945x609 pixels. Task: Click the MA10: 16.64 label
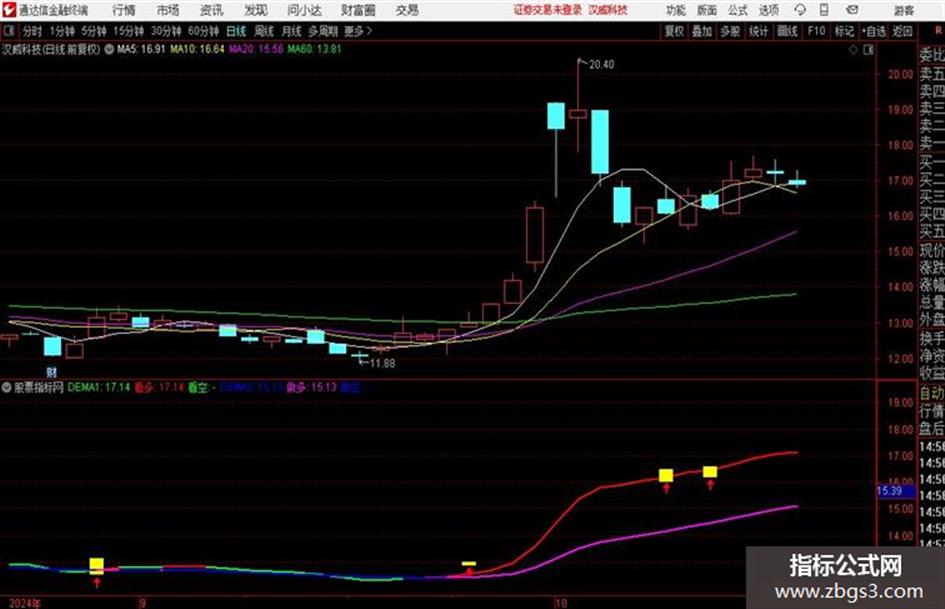click(197, 49)
